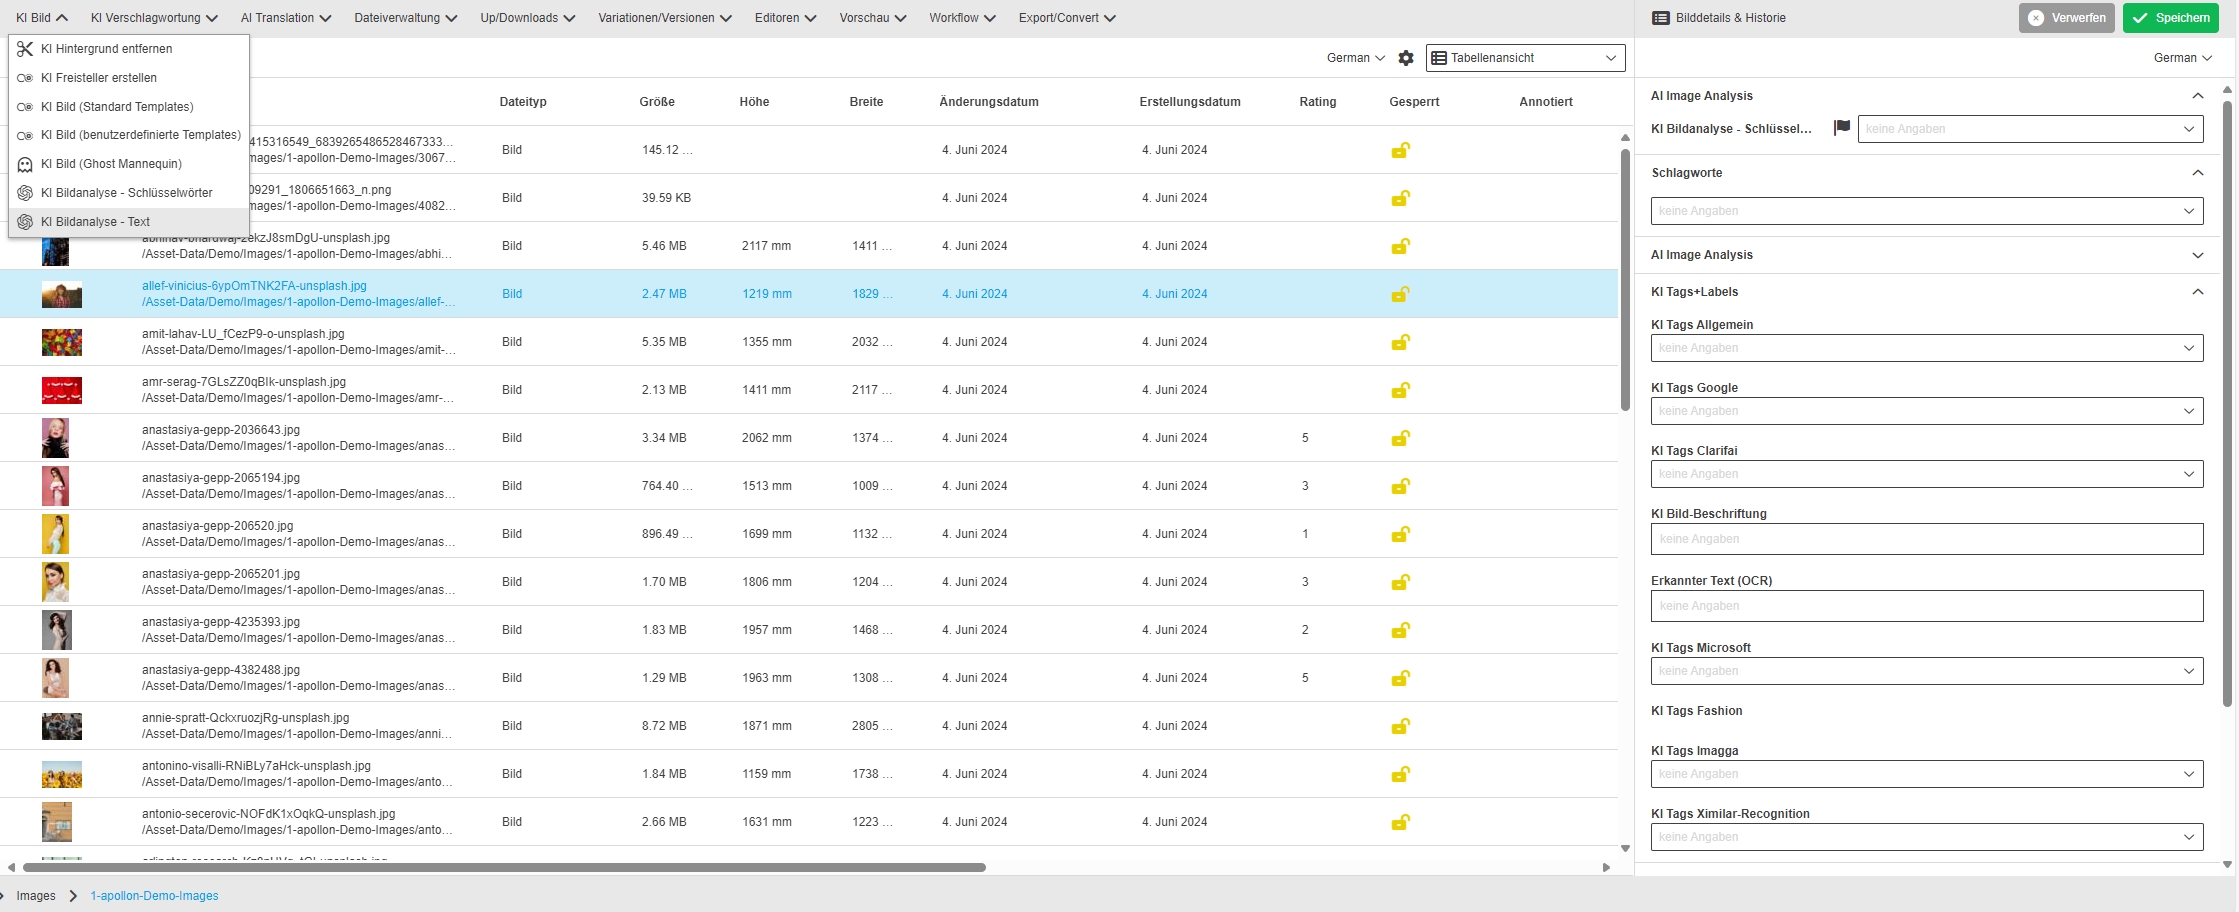Click the Verwerfen button
The height and width of the screenshot is (912, 2239).
coord(2066,18)
